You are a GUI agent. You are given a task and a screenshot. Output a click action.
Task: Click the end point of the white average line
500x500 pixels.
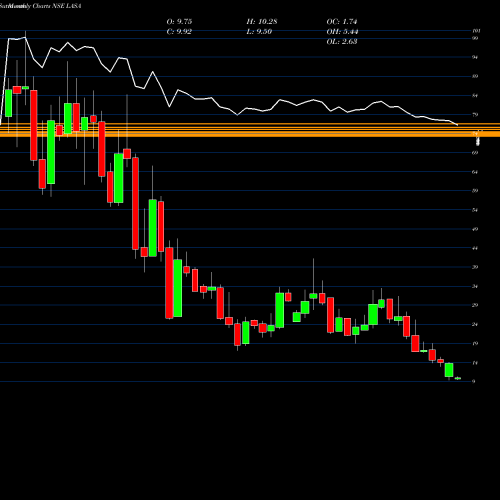[x=457, y=125]
